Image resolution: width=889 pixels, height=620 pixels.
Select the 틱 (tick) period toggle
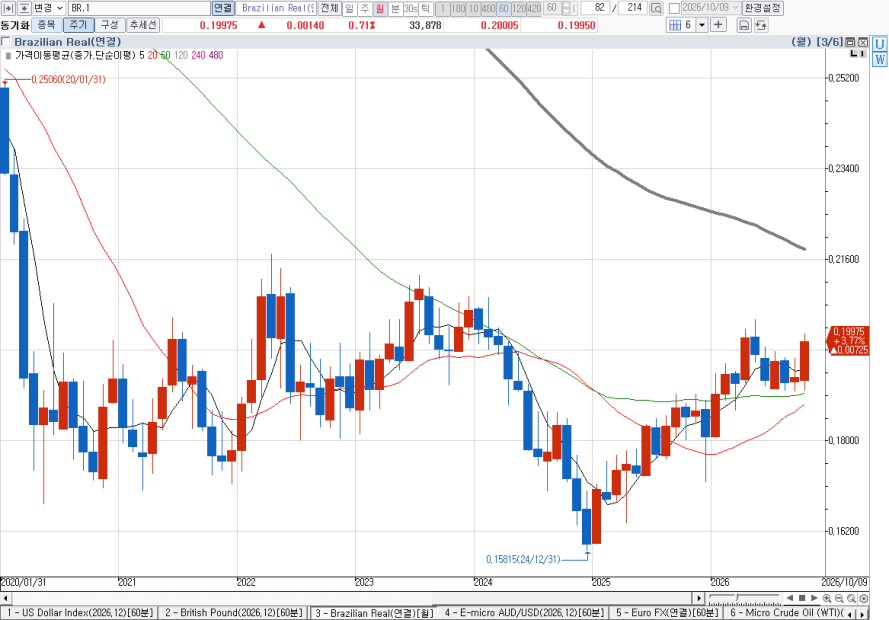click(x=426, y=9)
